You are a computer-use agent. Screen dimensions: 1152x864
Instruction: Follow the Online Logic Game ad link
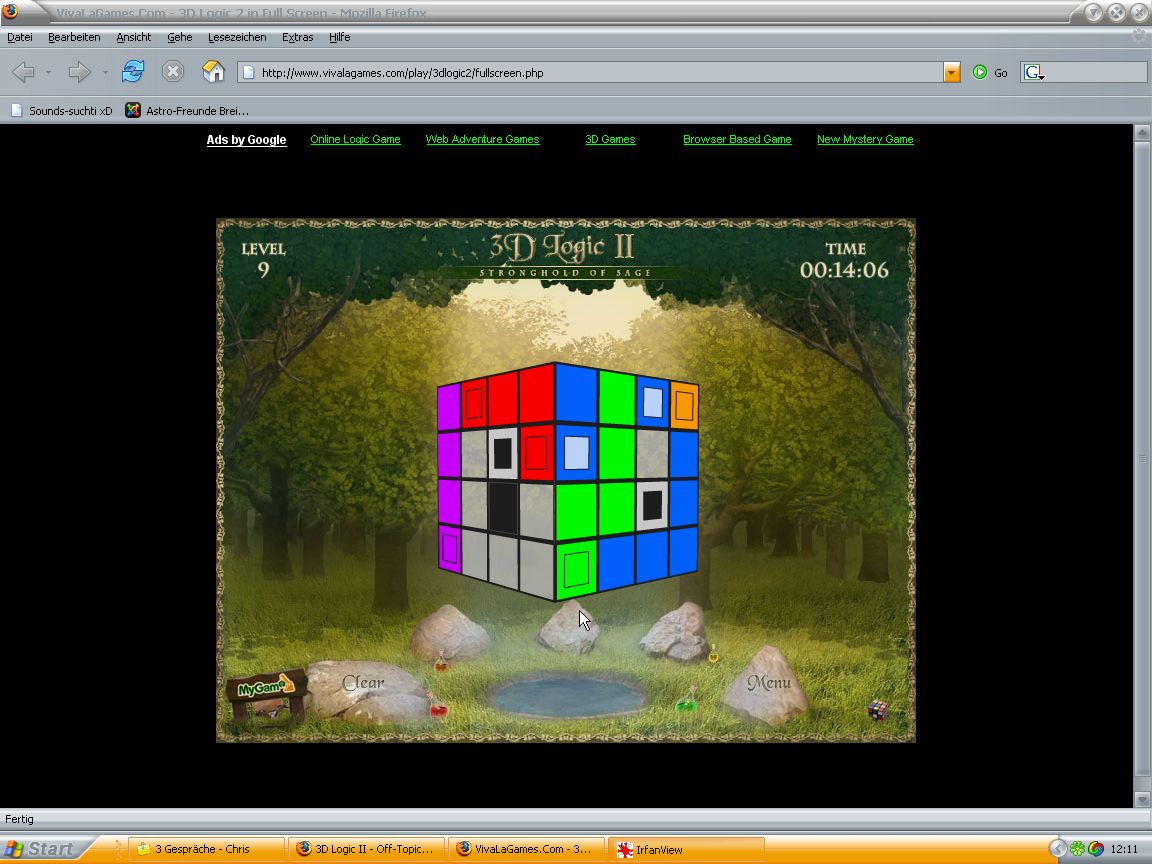[x=355, y=140]
